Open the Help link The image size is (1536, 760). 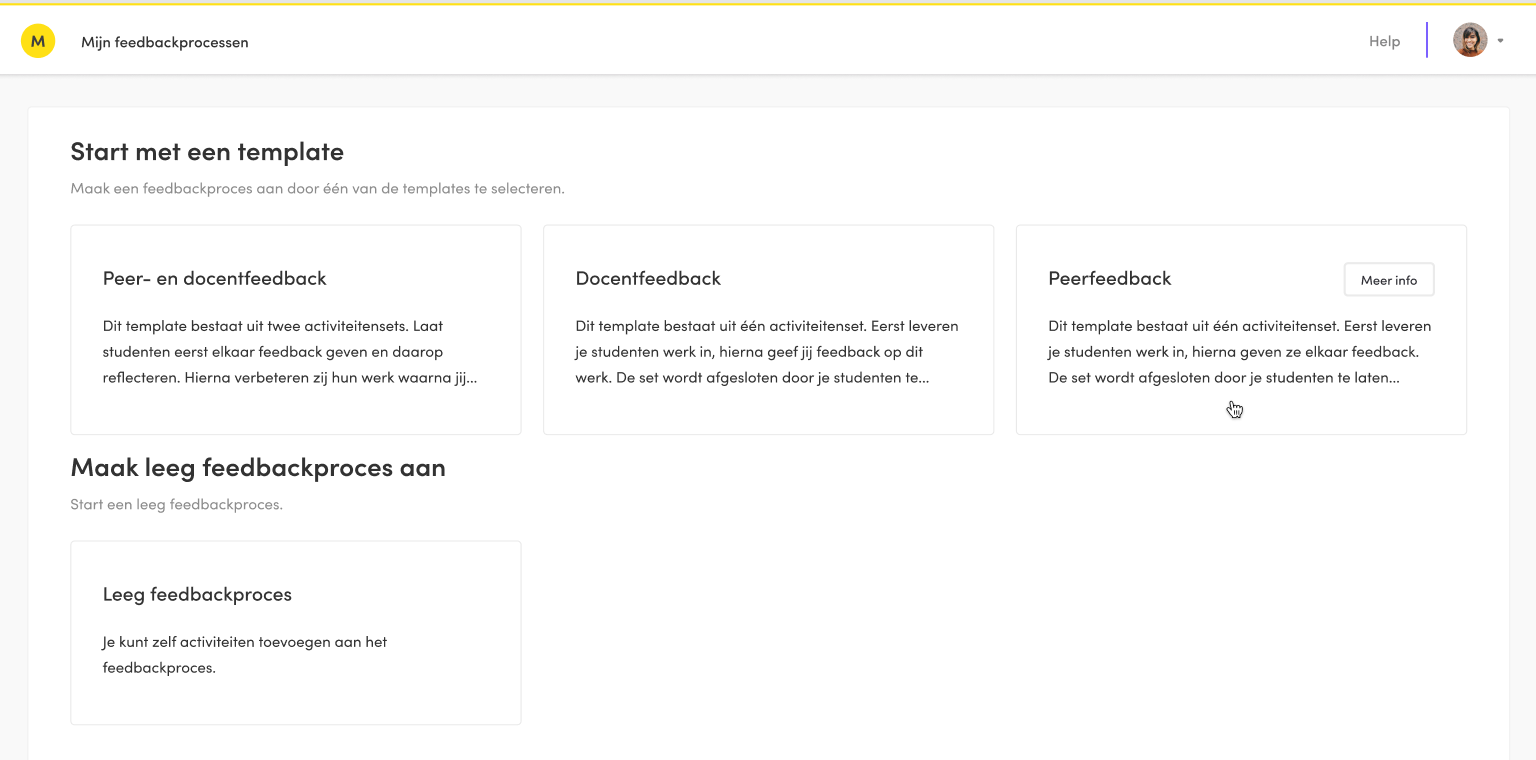pyautogui.click(x=1384, y=41)
